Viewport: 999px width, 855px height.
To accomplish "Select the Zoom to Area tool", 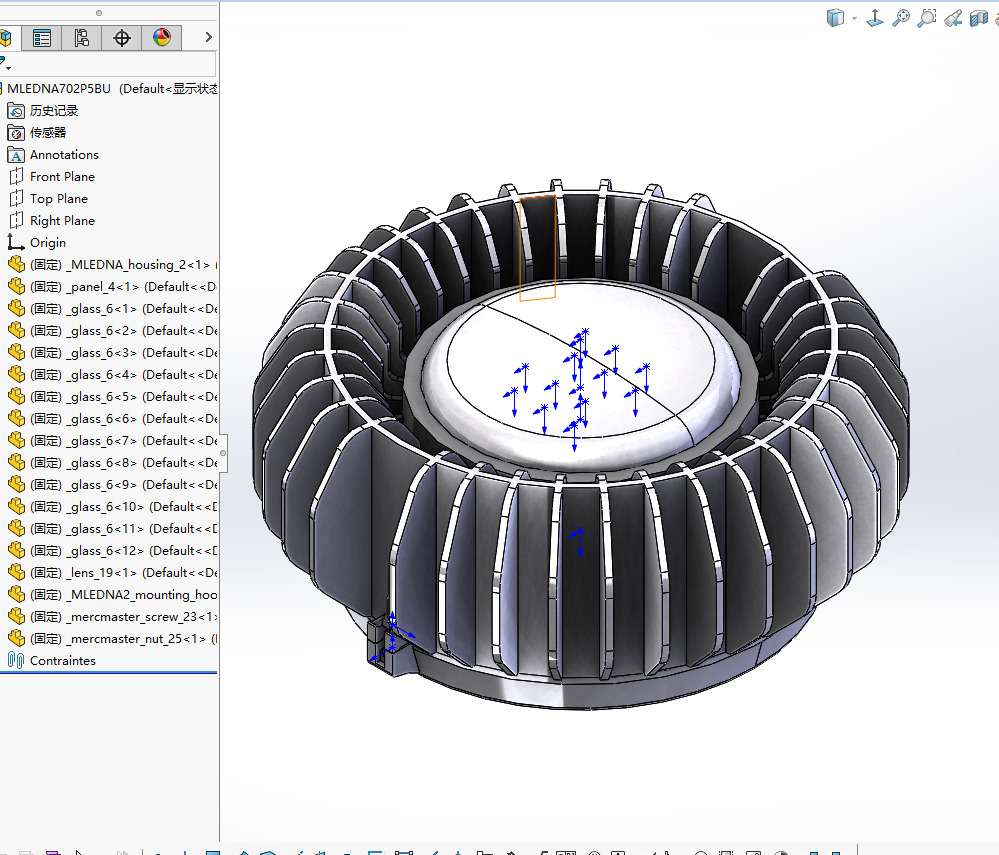I will (927, 18).
